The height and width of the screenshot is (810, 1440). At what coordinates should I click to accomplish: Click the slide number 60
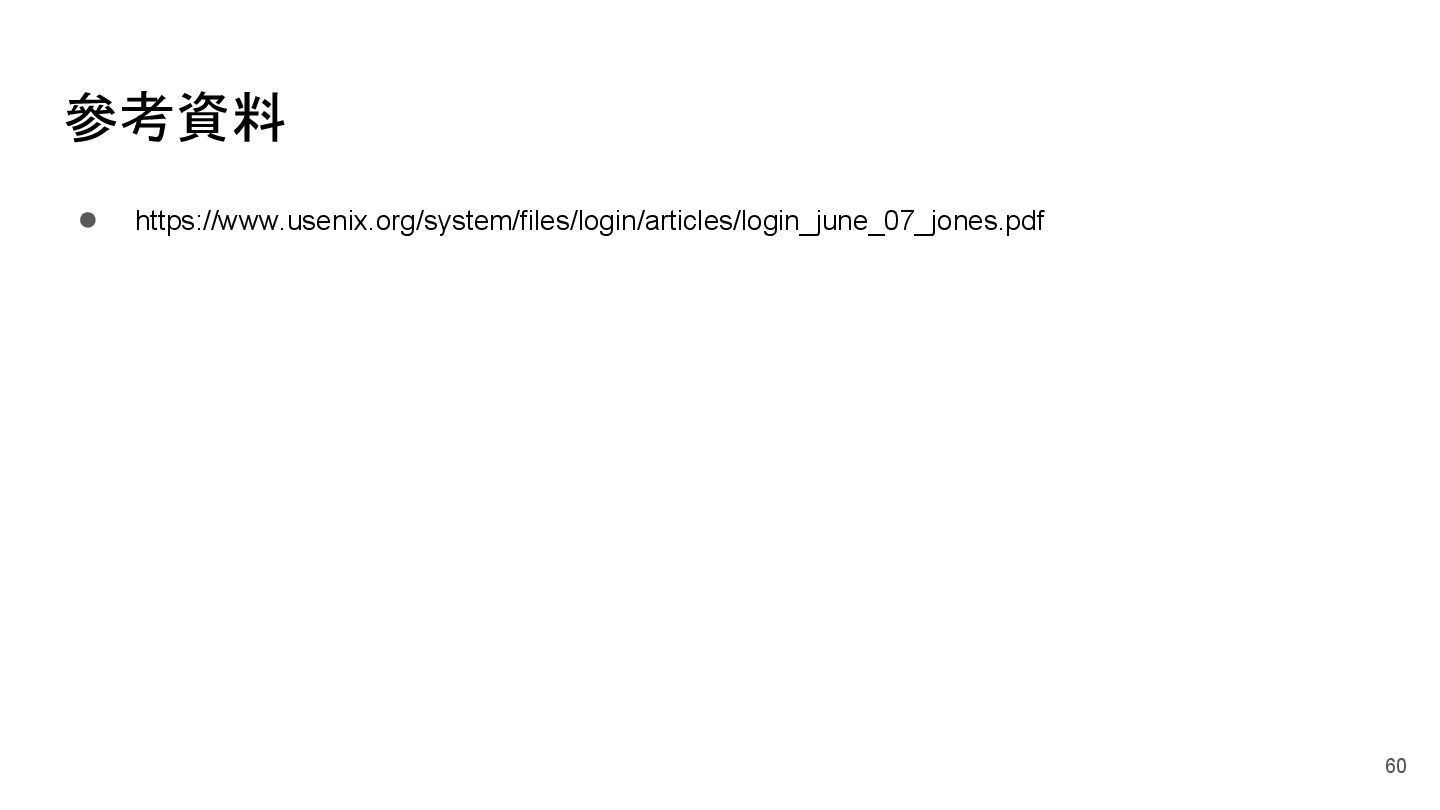click(x=1395, y=766)
